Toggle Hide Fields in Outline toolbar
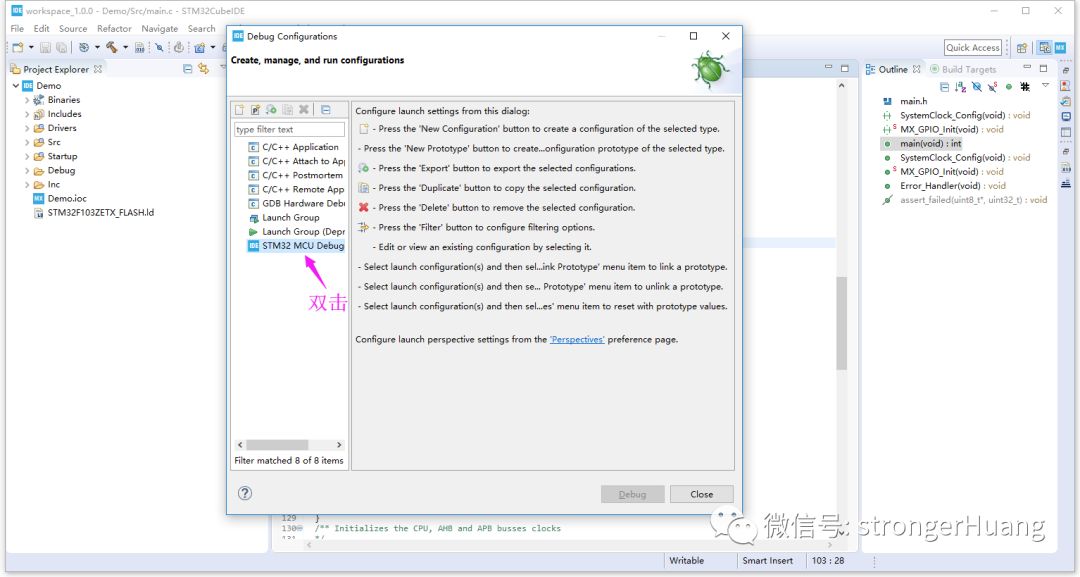 pyautogui.click(x=977, y=87)
